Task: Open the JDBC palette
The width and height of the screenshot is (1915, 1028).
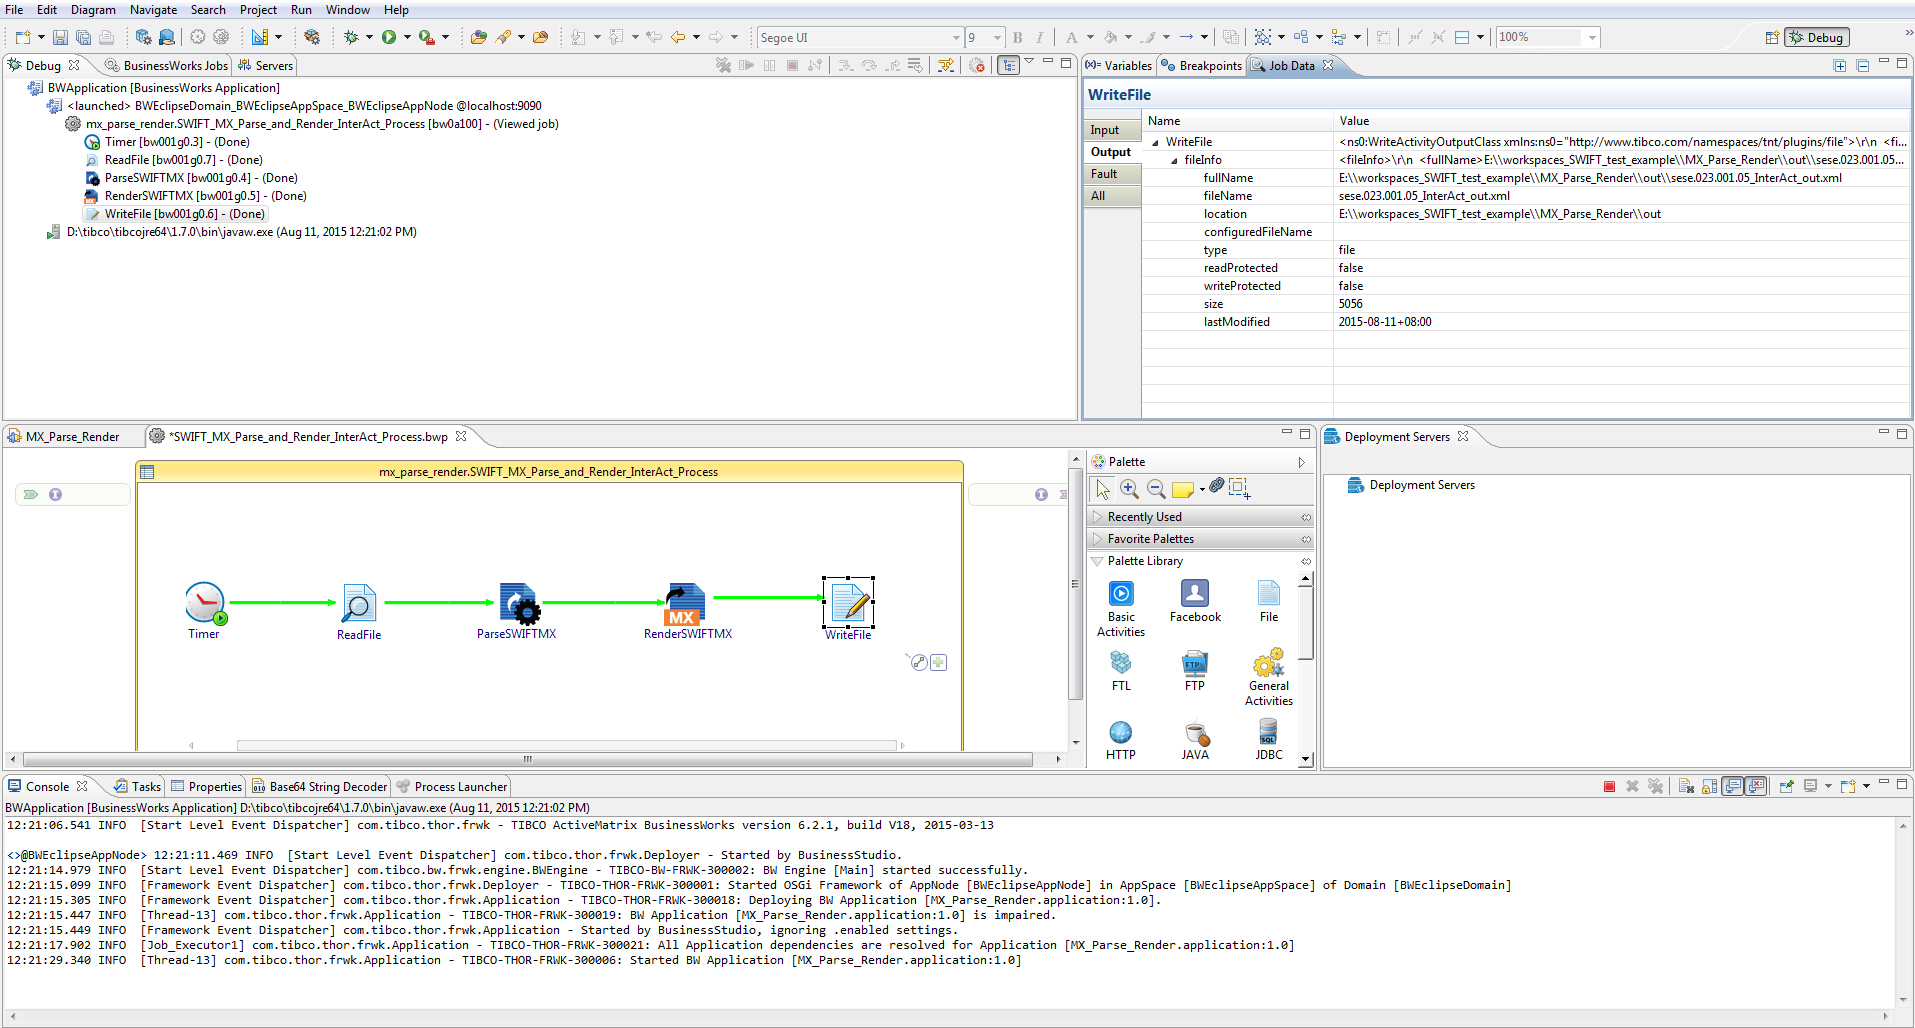Action: coord(1269,740)
